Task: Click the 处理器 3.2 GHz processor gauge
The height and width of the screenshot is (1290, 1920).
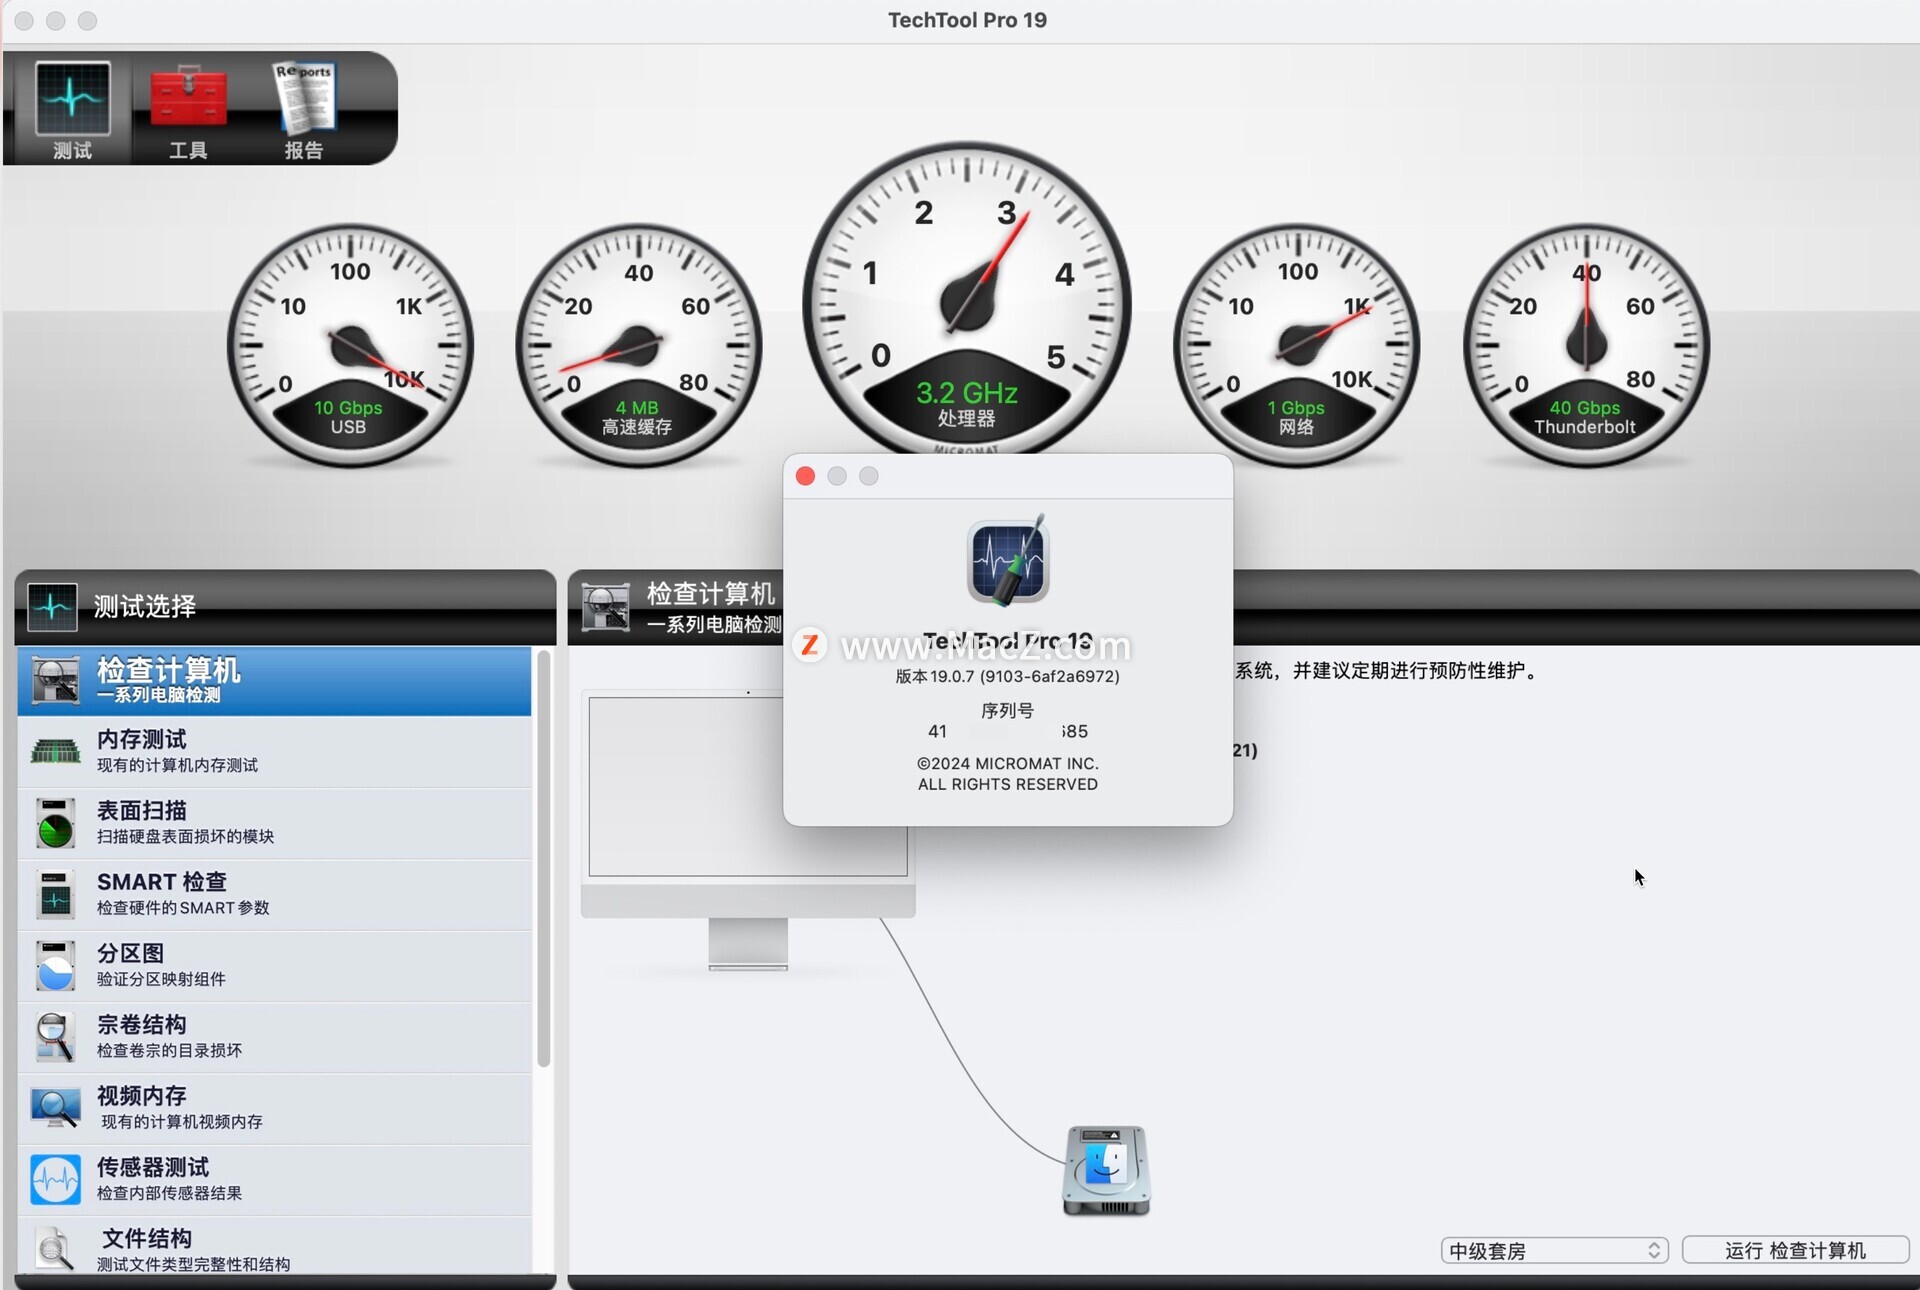Action: (967, 300)
